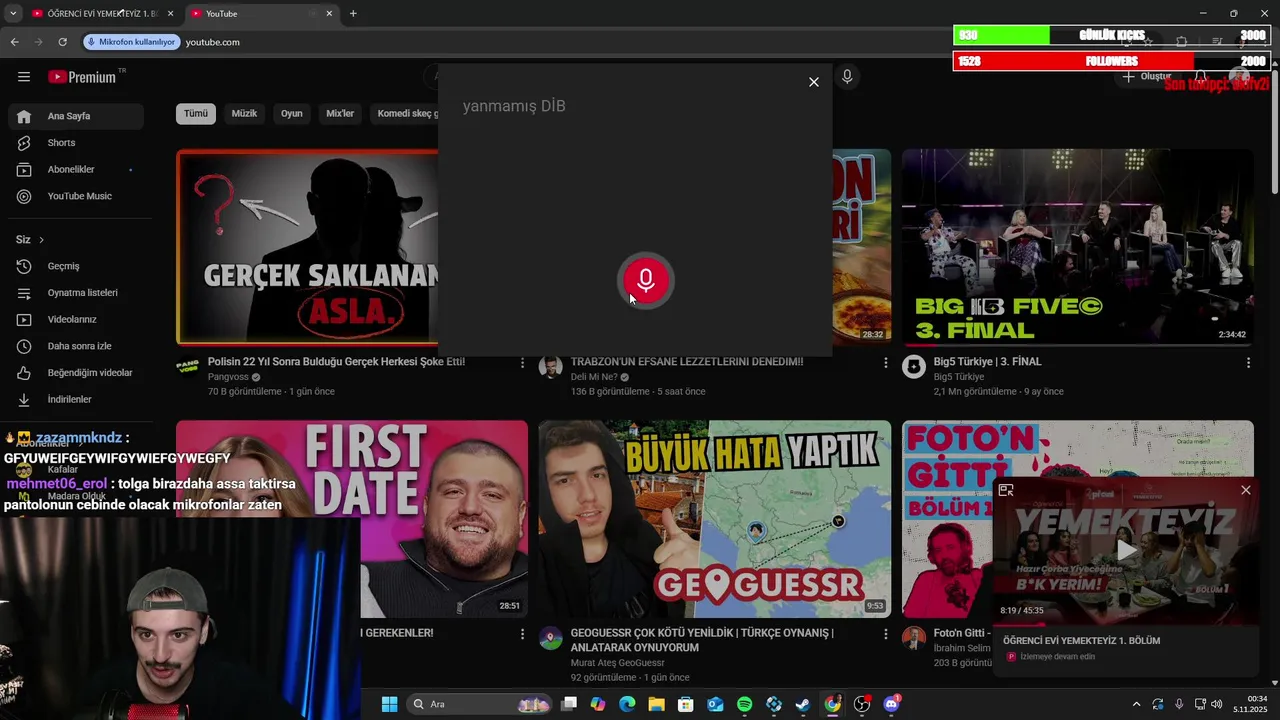
Task: Show hidden system tray icons
Action: [x=1136, y=704]
